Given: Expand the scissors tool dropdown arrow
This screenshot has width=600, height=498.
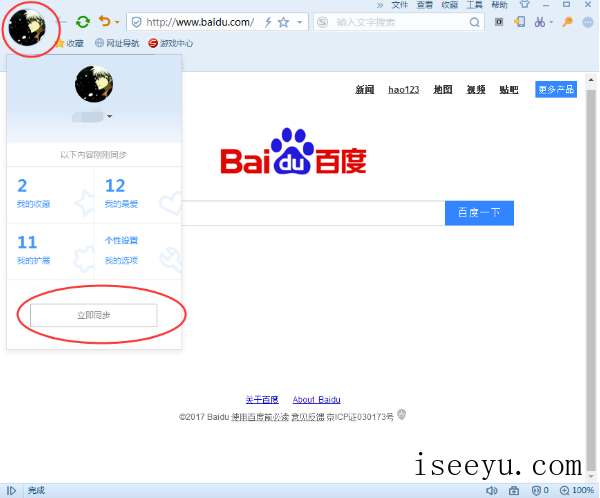Looking at the screenshot, I should pos(551,22).
